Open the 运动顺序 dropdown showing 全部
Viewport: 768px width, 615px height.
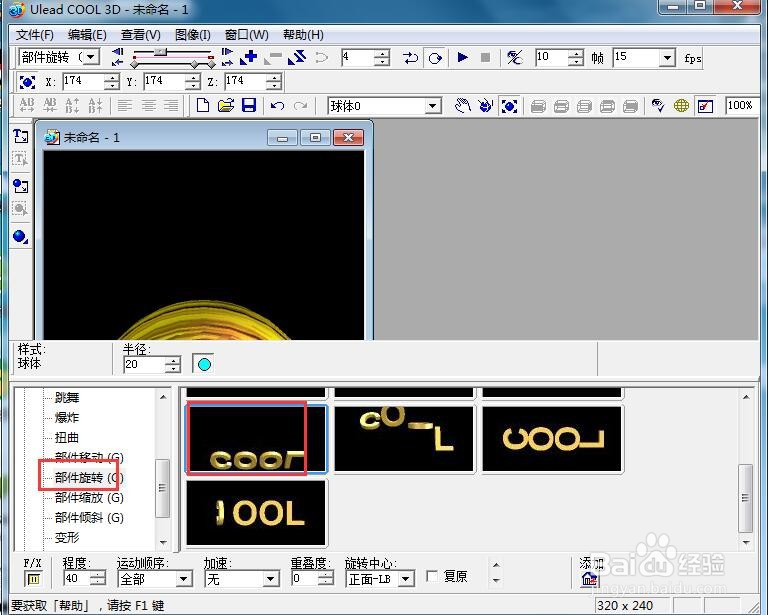[184, 580]
